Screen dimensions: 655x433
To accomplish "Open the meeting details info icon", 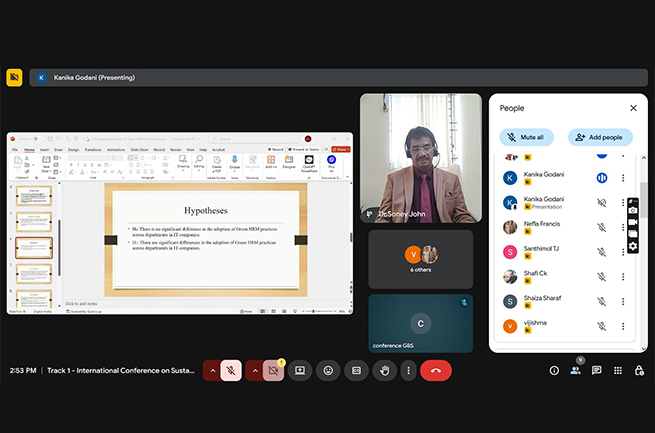I will pyautogui.click(x=554, y=370).
